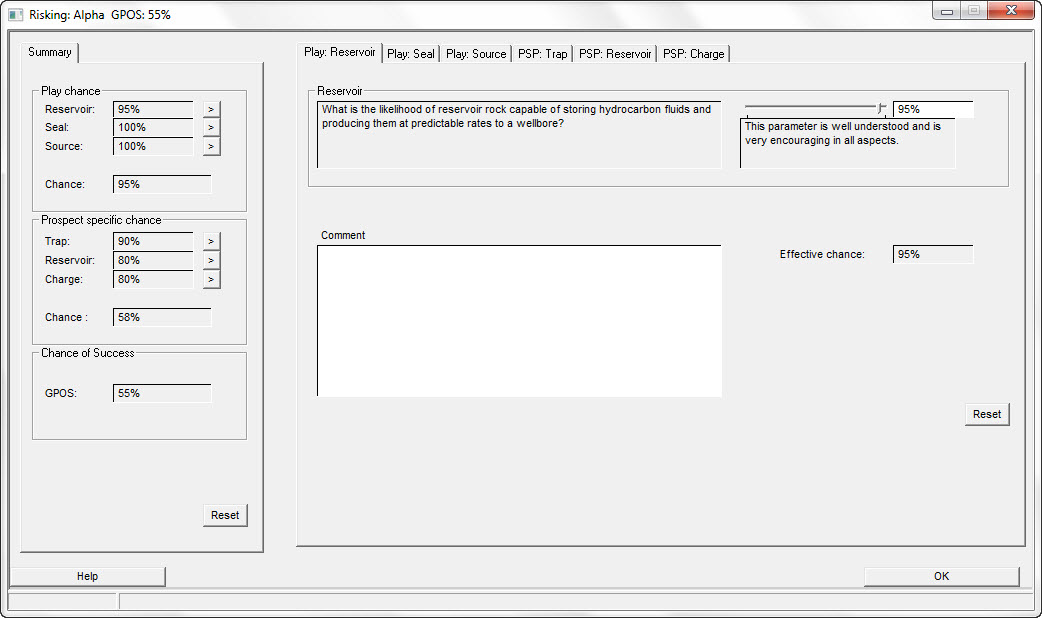Go to the PSP: Reservoir tab
The height and width of the screenshot is (618, 1042).
tap(615, 54)
